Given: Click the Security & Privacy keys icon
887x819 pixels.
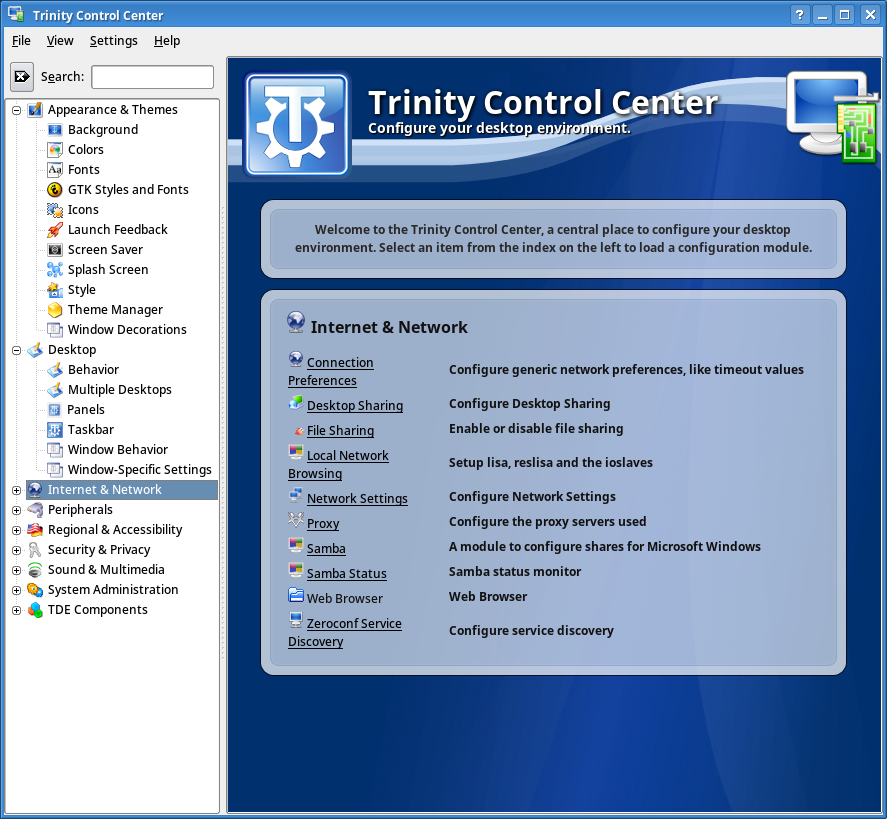Looking at the screenshot, I should 35,550.
